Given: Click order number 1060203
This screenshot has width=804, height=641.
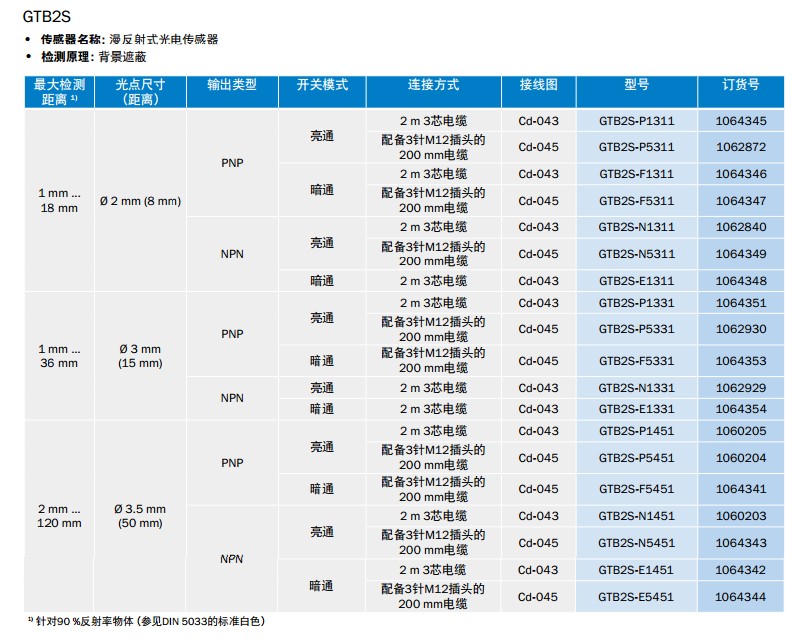Looking at the screenshot, I should (741, 516).
